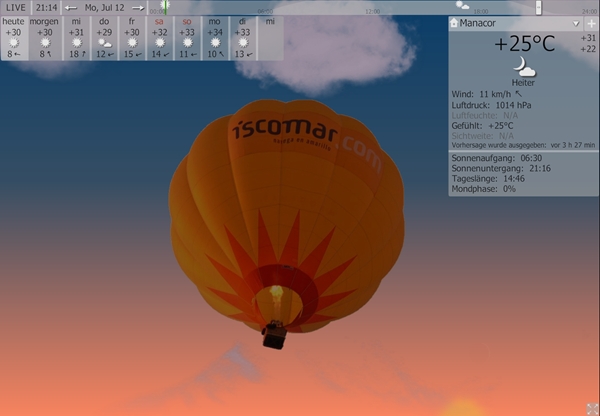Go to previous day with left arrow
The image size is (600, 416).
pyautogui.click(x=71, y=8)
